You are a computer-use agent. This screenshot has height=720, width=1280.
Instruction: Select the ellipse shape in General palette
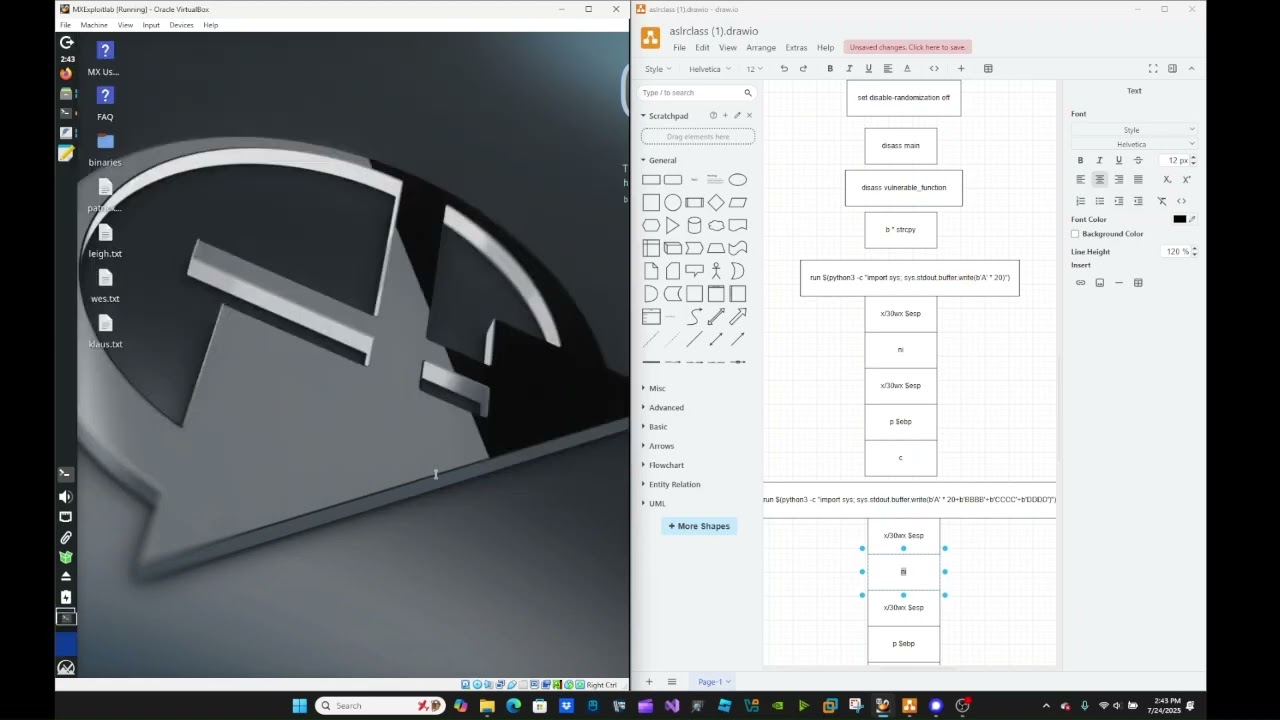click(737, 180)
